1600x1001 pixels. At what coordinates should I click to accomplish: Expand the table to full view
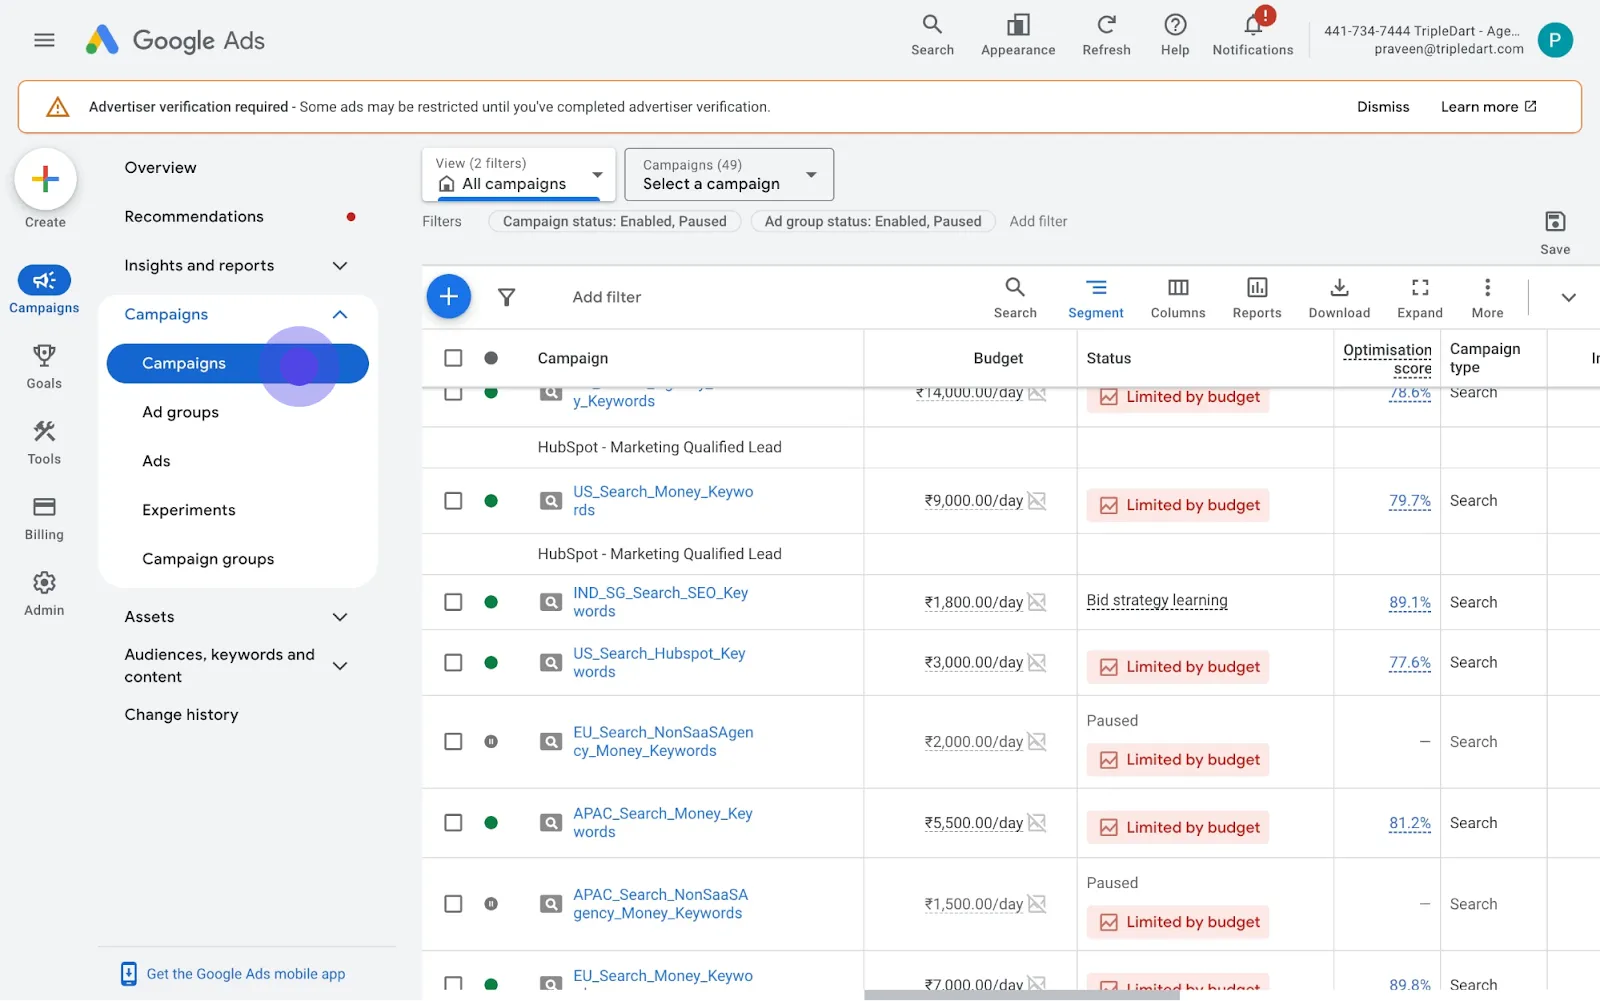1420,298
